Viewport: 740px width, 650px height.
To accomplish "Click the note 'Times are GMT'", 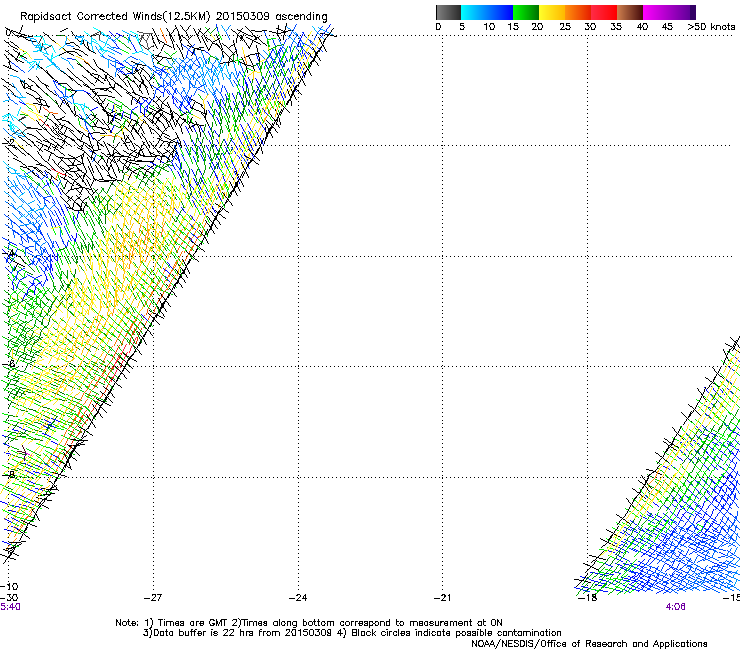I will [193, 623].
